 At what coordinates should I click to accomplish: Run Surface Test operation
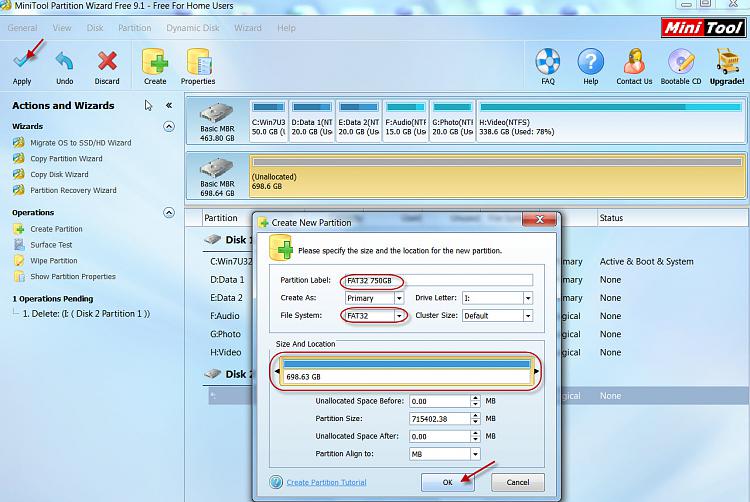point(51,245)
